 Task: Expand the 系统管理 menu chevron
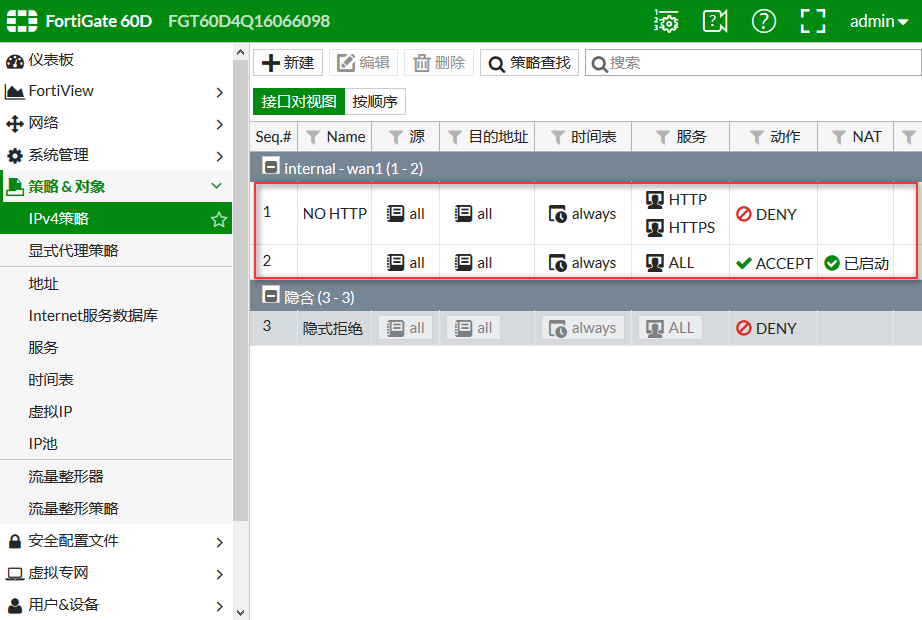[x=219, y=156]
